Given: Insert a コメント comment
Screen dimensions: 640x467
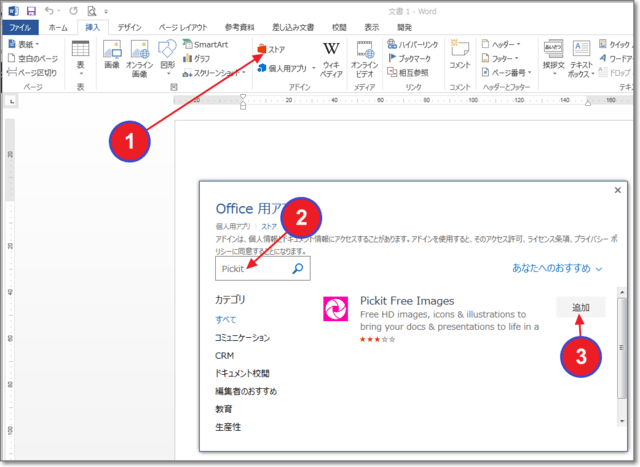Looking at the screenshot, I should 459,54.
